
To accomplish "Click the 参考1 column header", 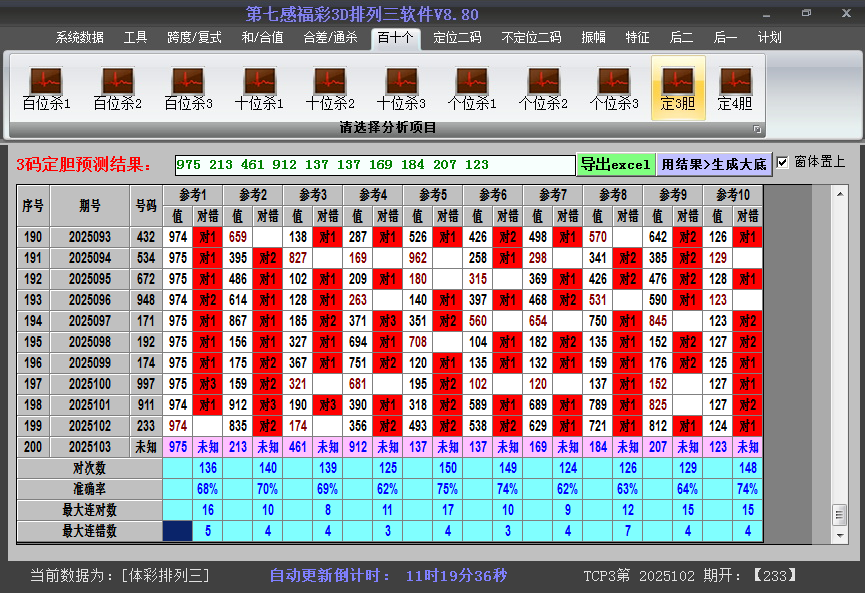I will click(193, 195).
